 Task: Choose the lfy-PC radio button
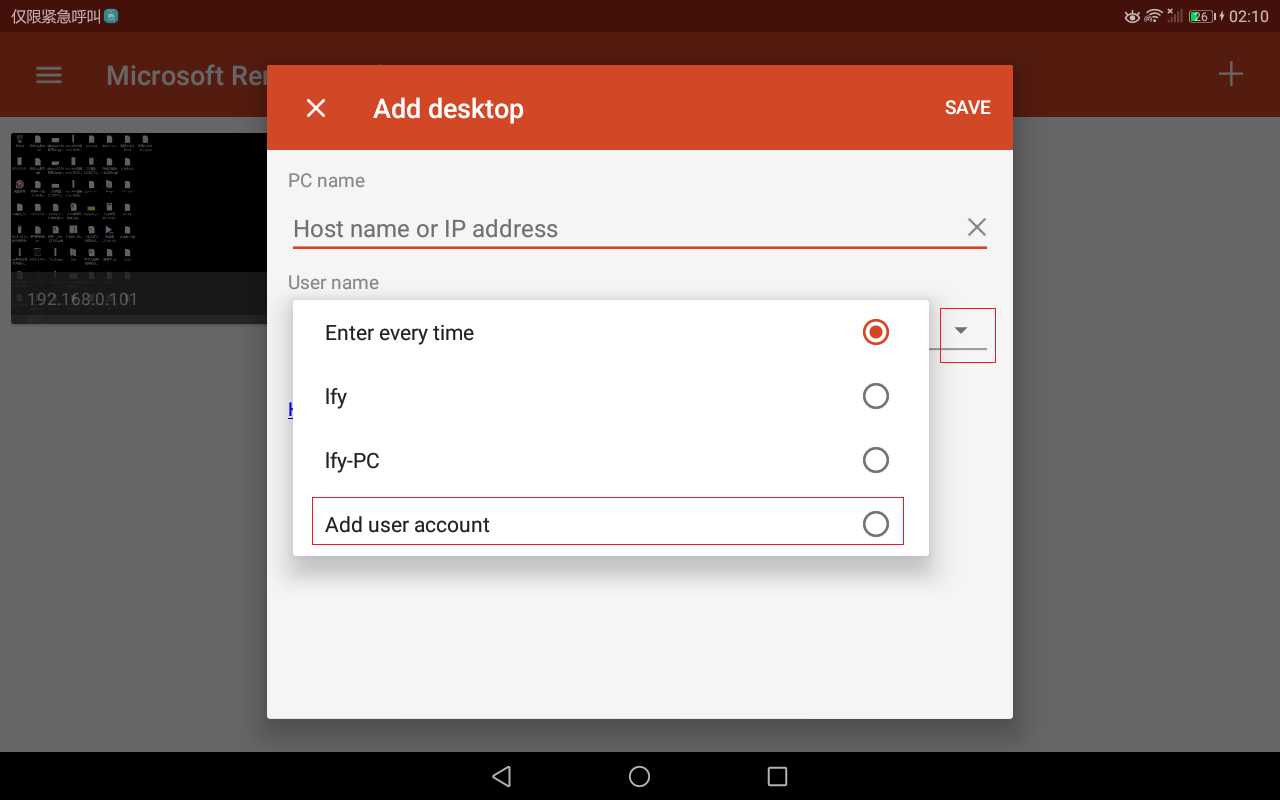click(x=876, y=460)
